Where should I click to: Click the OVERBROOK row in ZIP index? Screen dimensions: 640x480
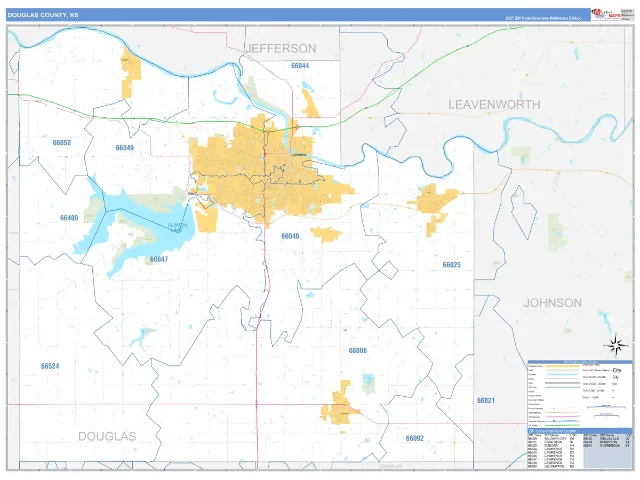tap(608, 445)
